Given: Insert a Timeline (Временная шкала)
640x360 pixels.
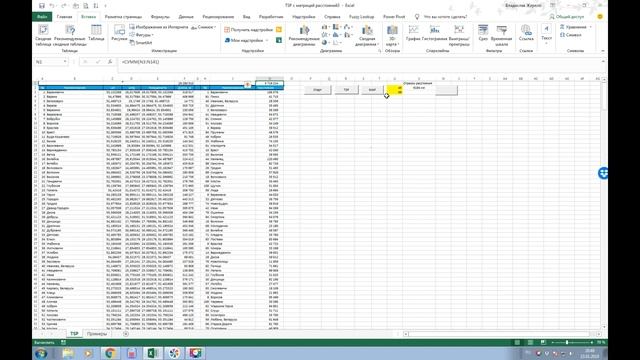Looking at the screenshot, I should (x=502, y=35).
